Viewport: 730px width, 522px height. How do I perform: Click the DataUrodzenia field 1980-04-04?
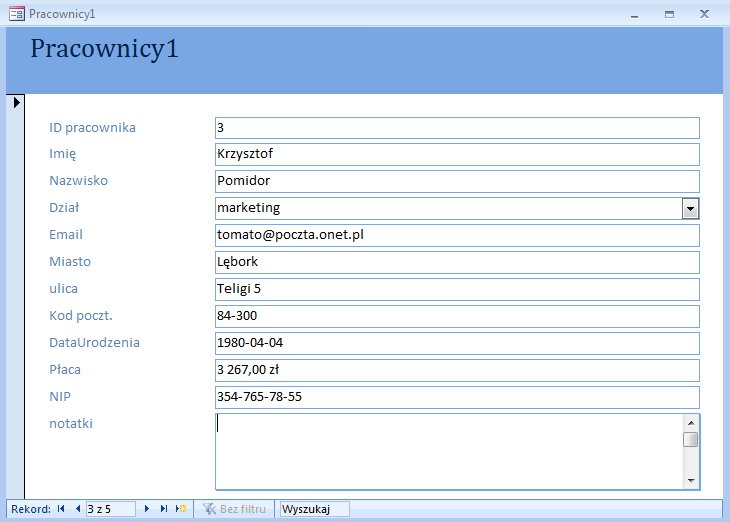[x=457, y=343]
